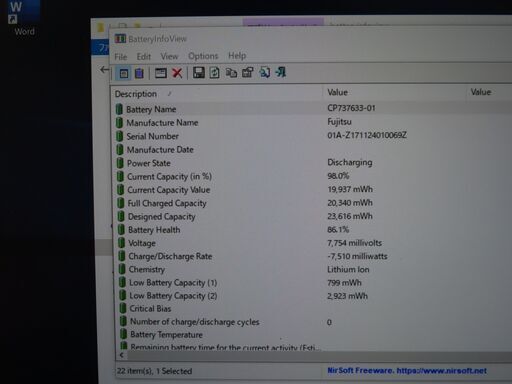Select the Serial Number row

pyautogui.click(x=312, y=136)
